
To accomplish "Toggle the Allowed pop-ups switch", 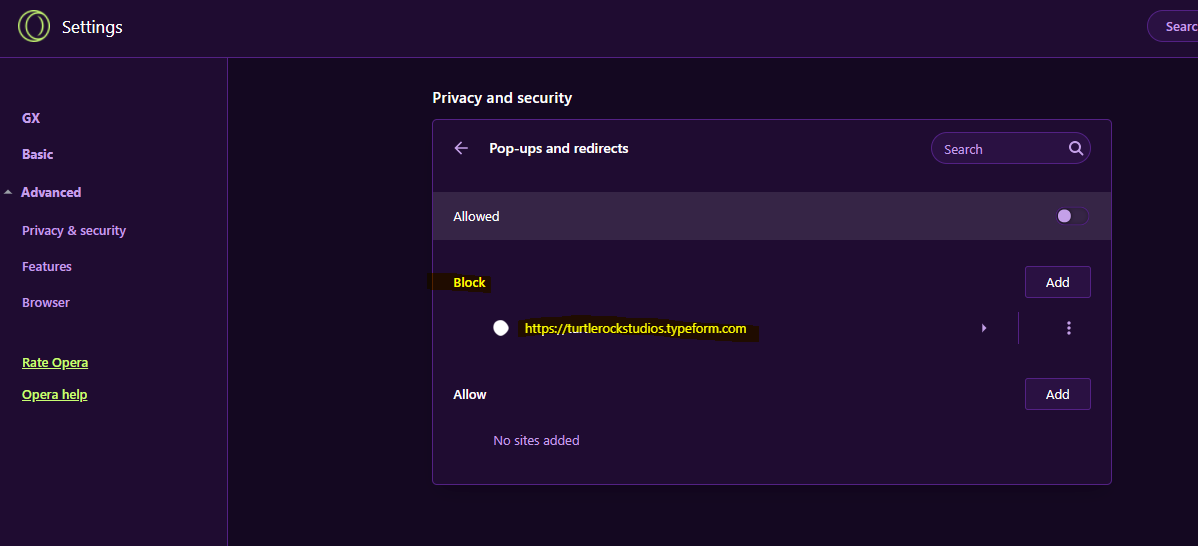I will tap(1072, 216).
